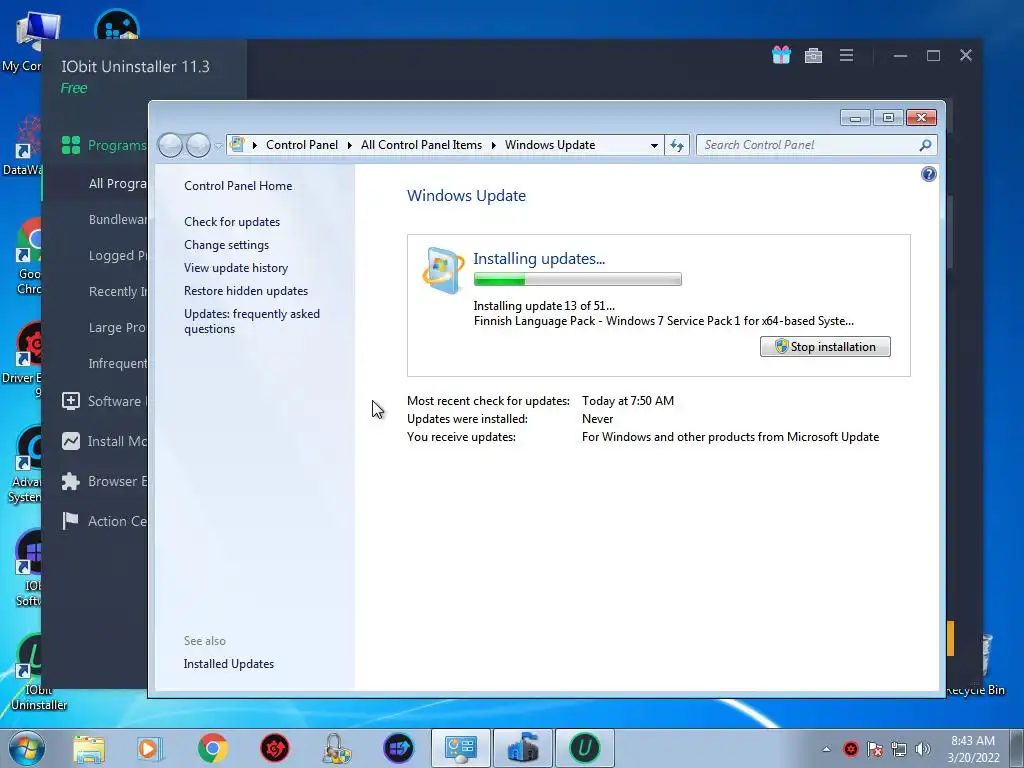Screen dimensions: 1024x768
Task: Switch to IObit Uninstaller taskbar button
Action: [584, 748]
